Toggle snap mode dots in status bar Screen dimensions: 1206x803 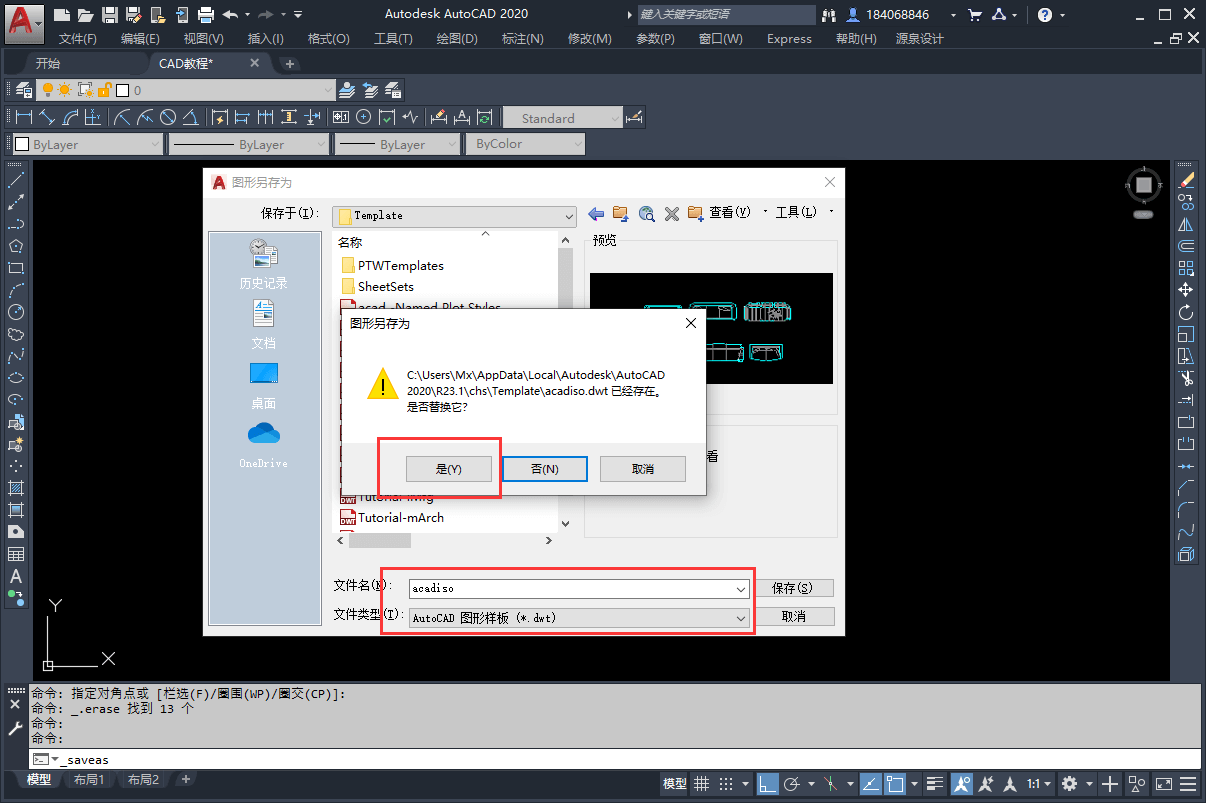point(727,784)
